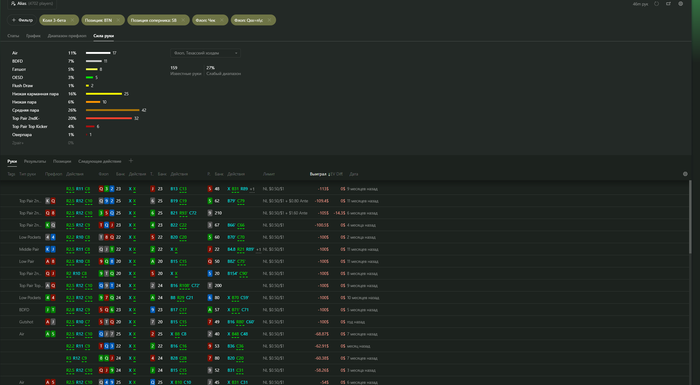700x385 pixels.
Task: Click the A J hole cards in Gutshot row
Action: [50, 322]
